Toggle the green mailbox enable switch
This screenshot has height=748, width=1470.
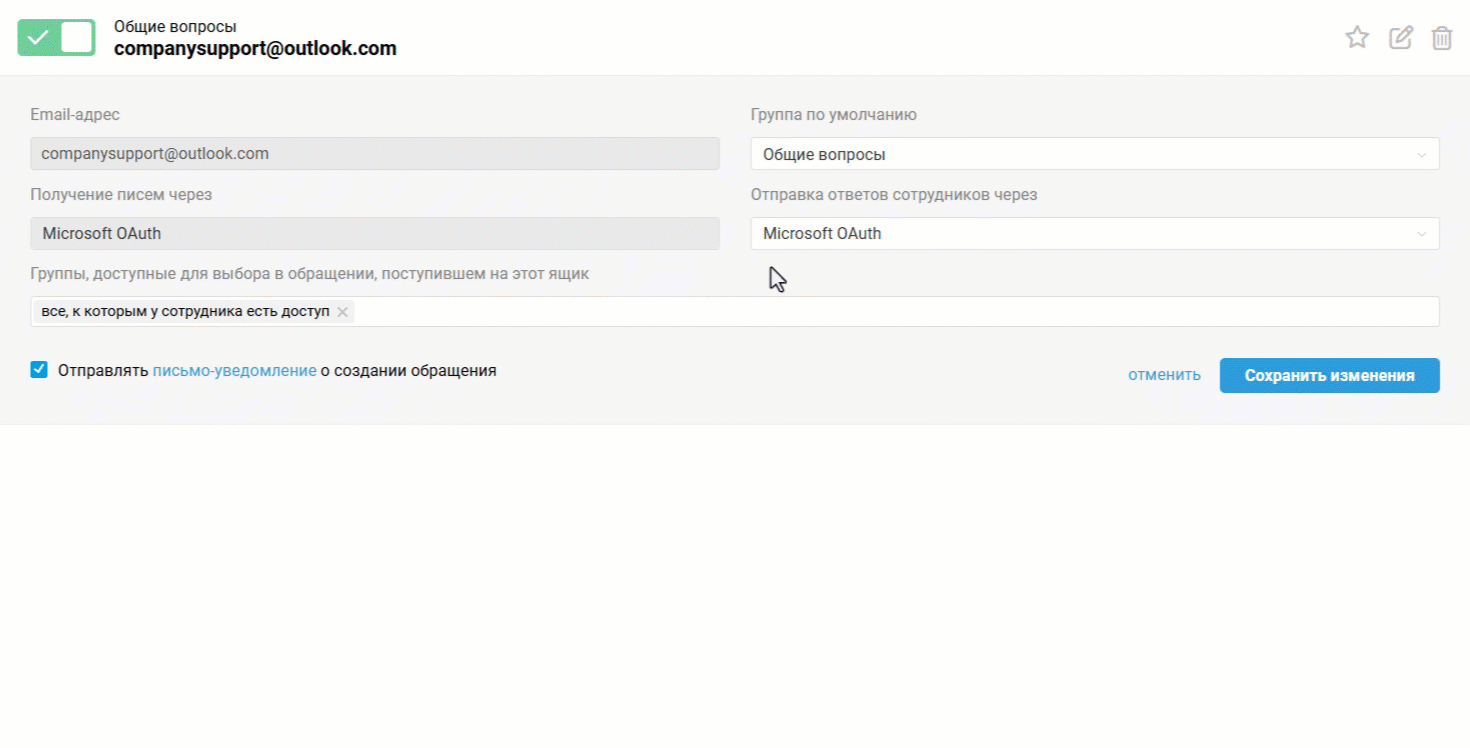56,37
